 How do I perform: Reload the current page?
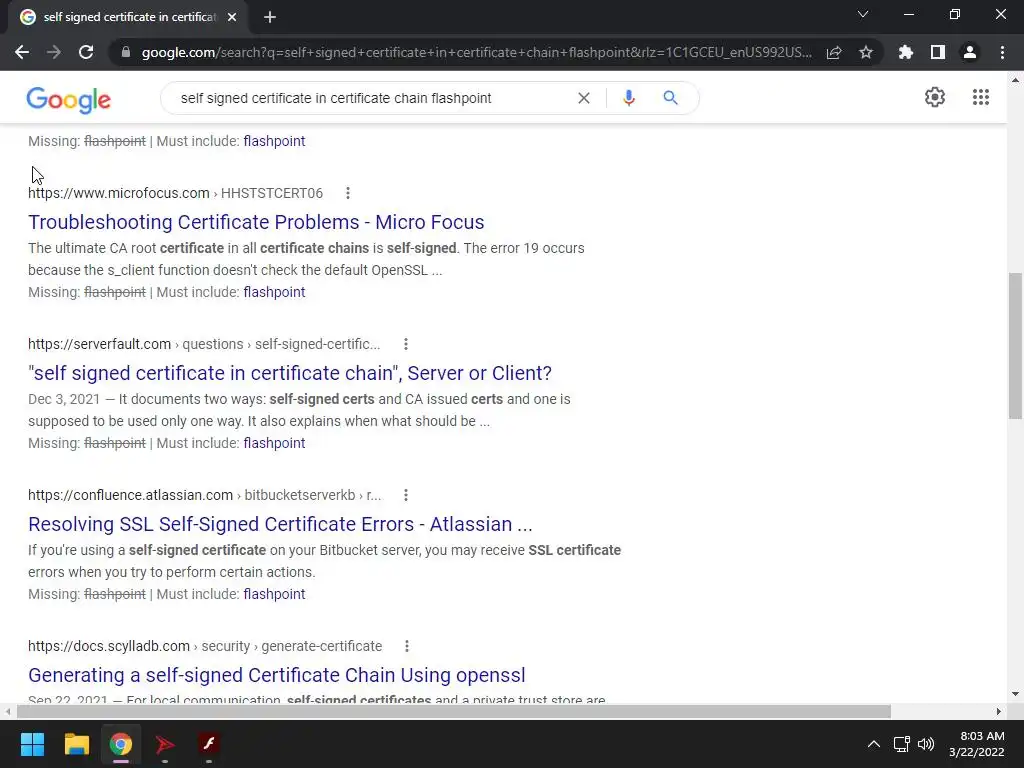86,52
